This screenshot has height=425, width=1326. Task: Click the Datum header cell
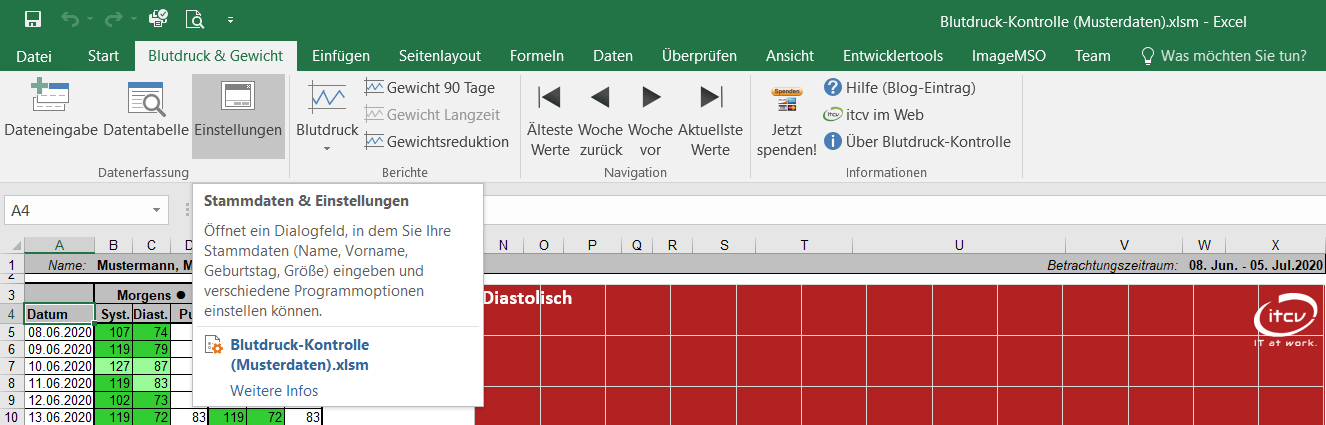pos(59,314)
